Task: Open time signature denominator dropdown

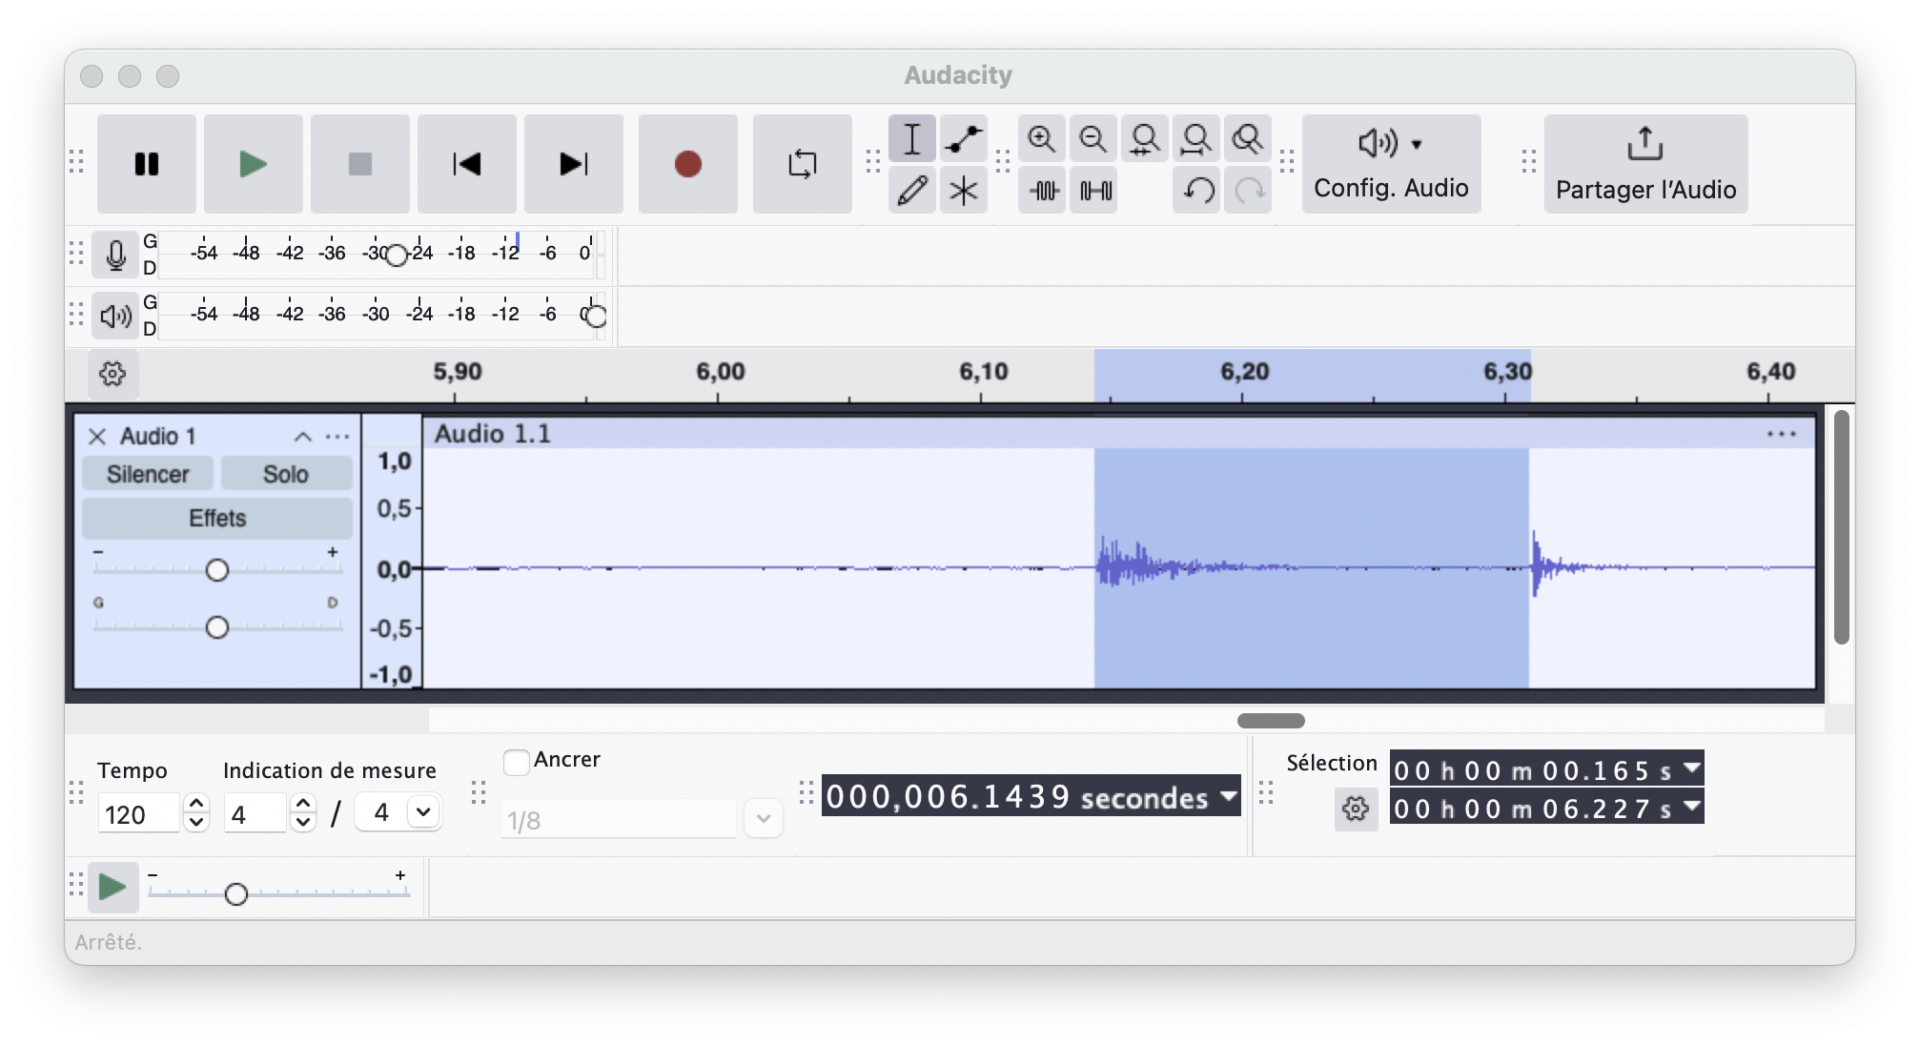Action: click(x=423, y=812)
